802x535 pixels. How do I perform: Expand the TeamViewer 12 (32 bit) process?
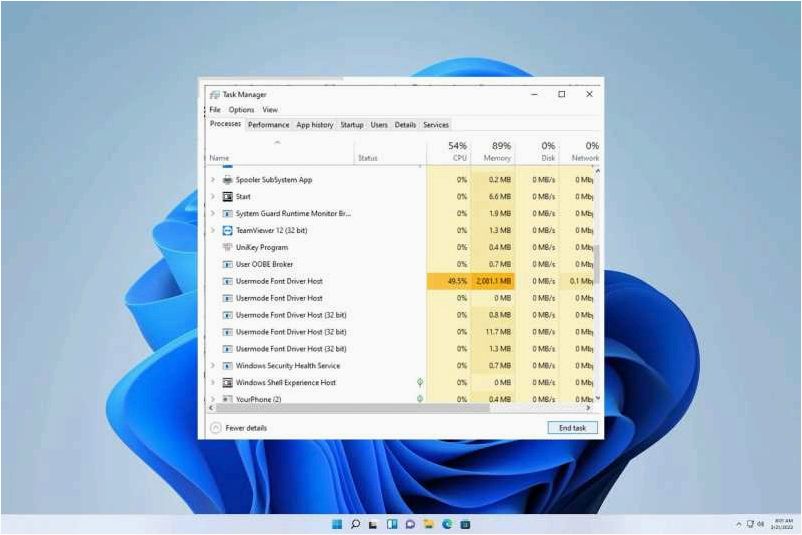point(213,231)
